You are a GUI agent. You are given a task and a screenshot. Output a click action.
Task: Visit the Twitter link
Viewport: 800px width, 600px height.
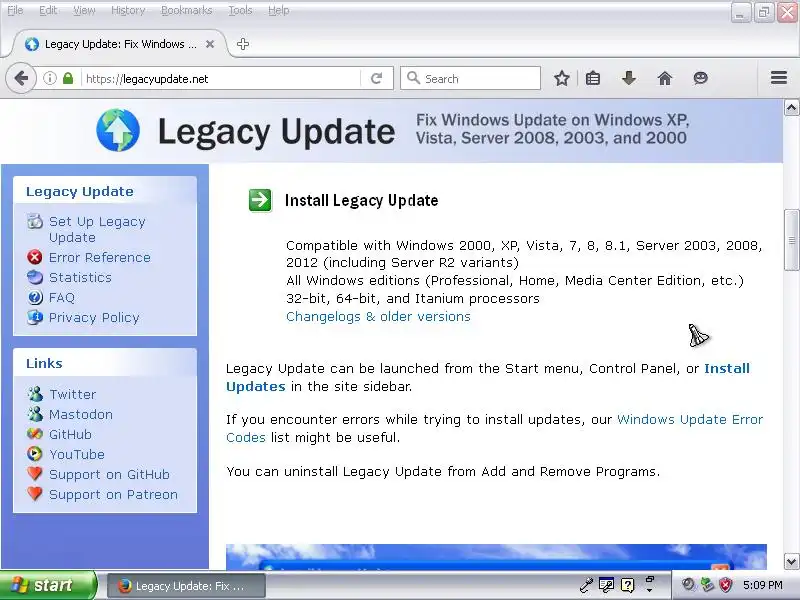point(72,394)
